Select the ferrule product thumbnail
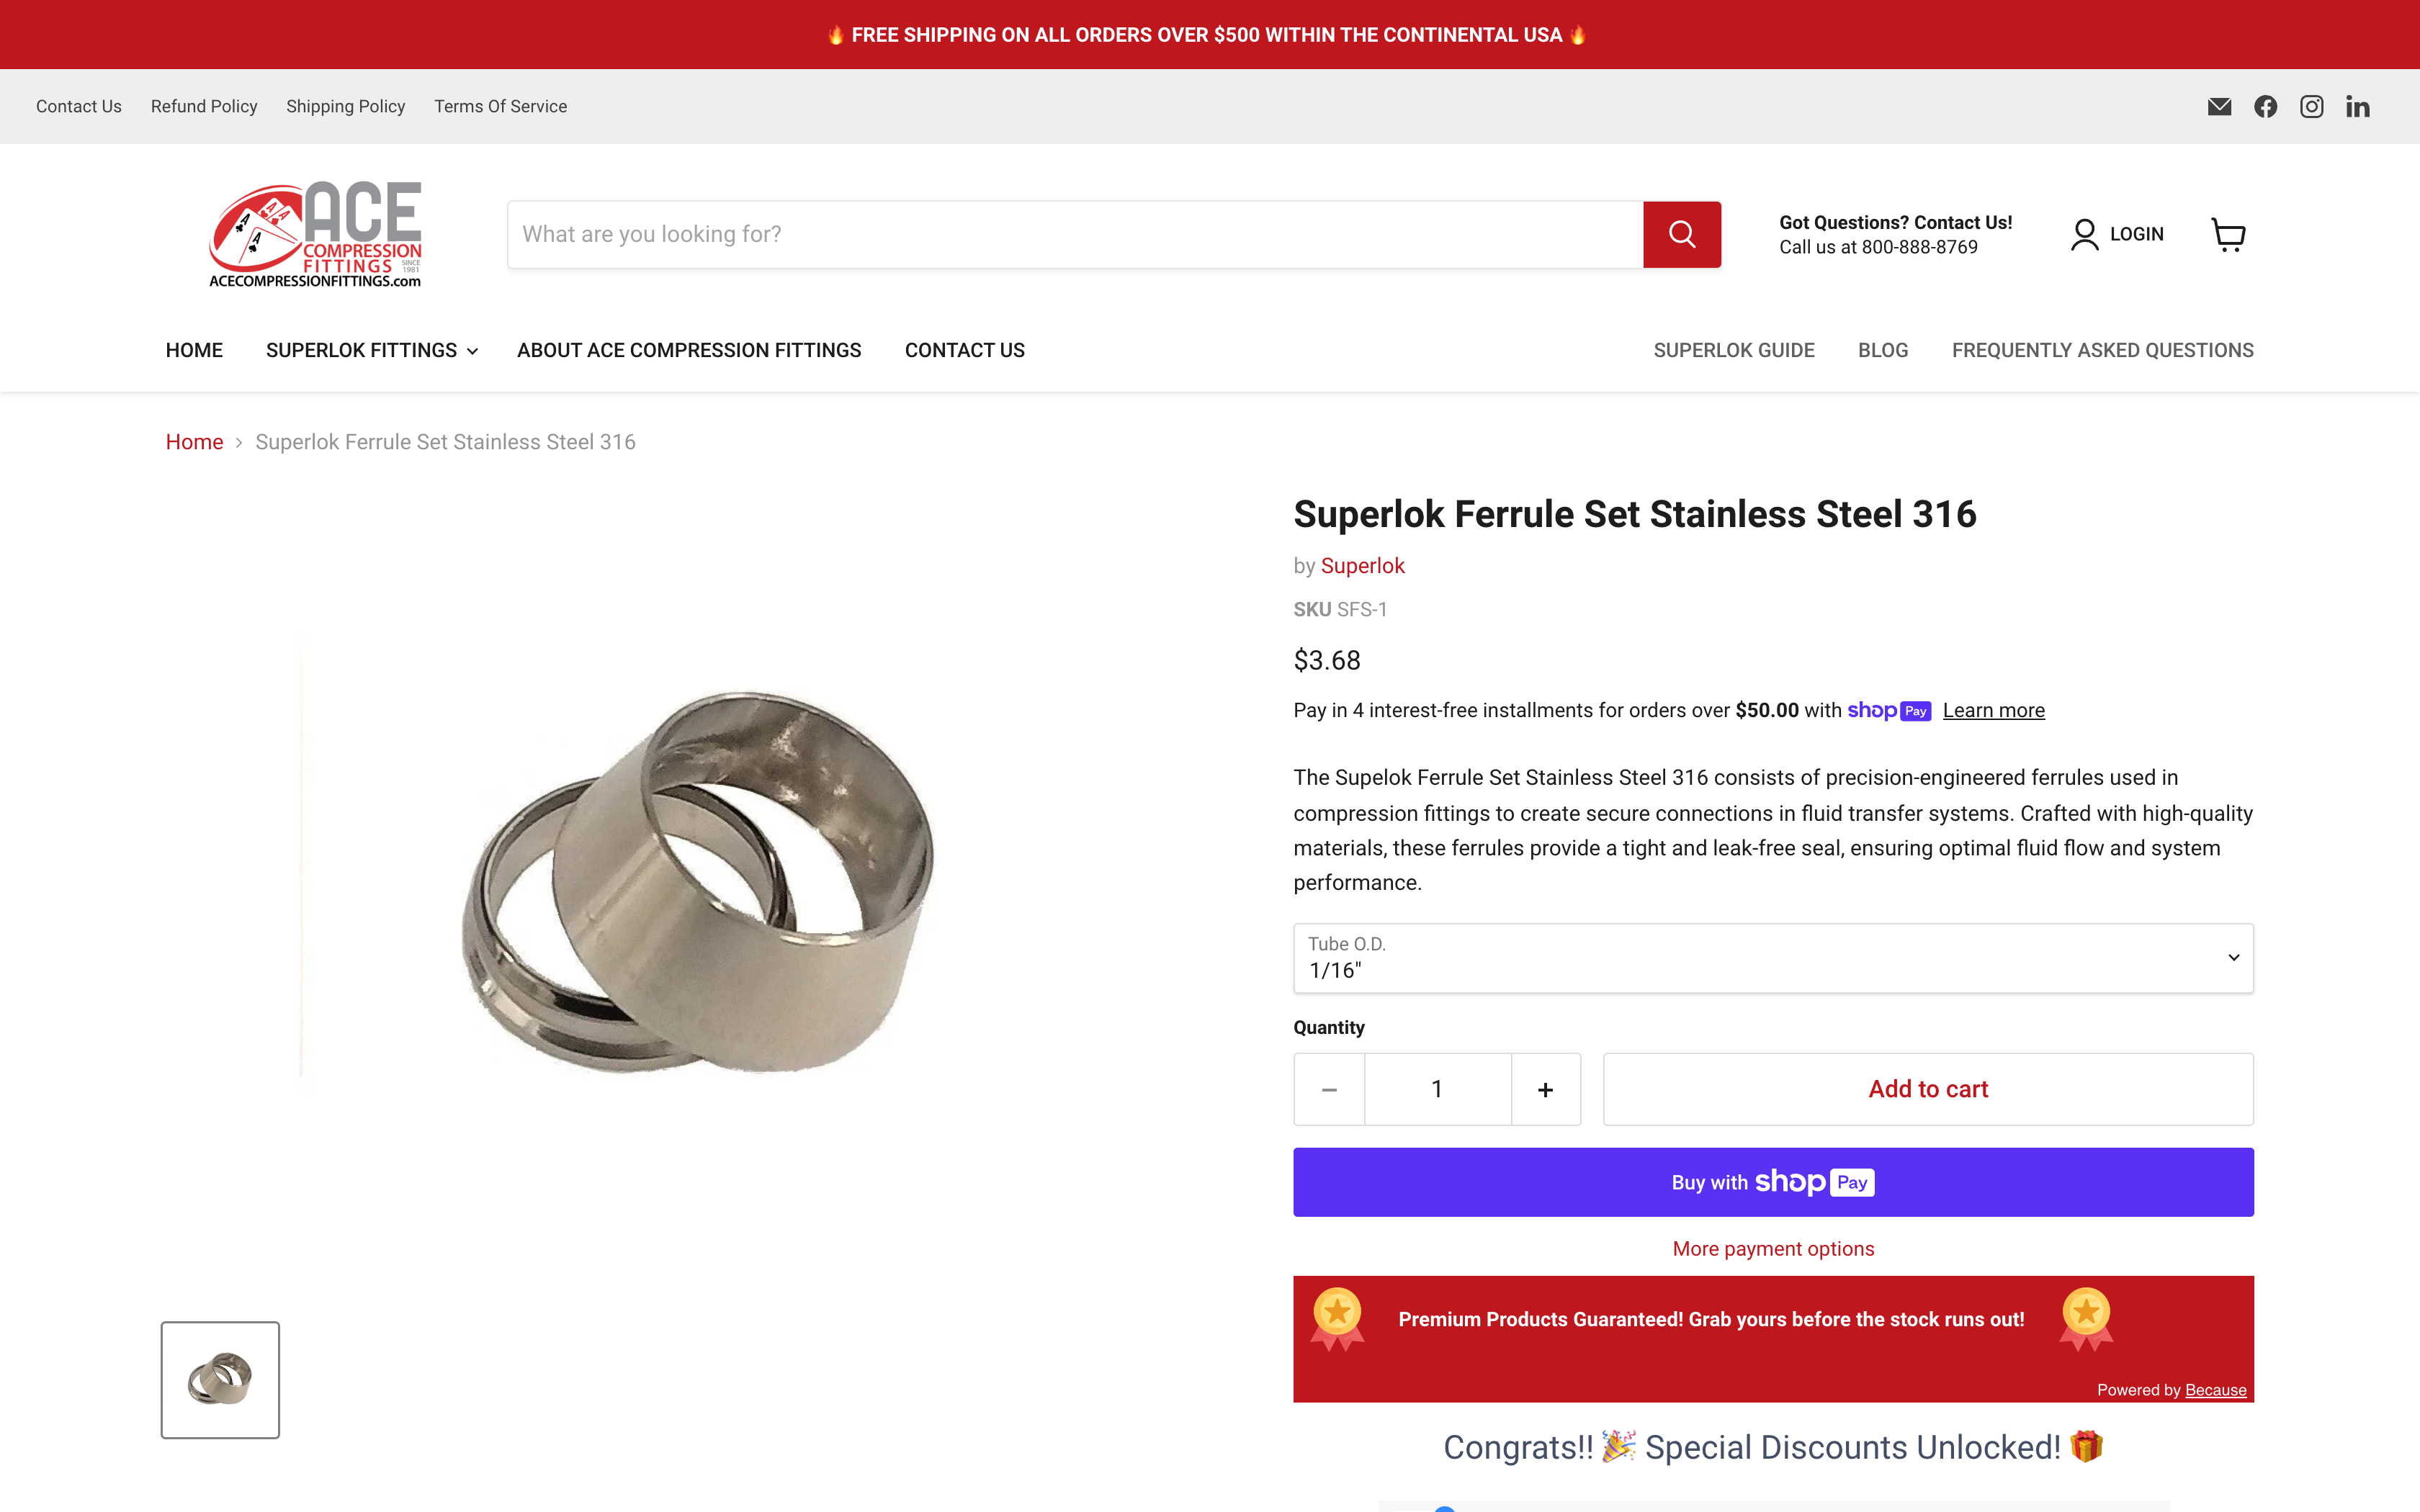Viewport: 2420px width, 1512px height. coord(220,1380)
